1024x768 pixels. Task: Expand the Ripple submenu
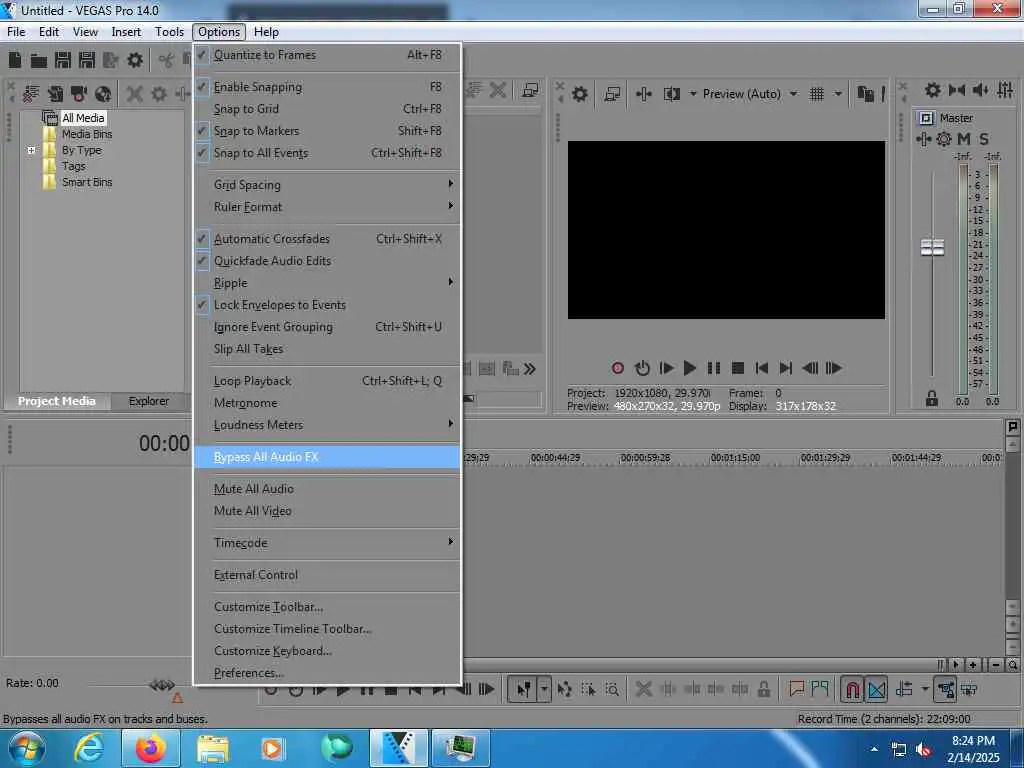pos(327,283)
